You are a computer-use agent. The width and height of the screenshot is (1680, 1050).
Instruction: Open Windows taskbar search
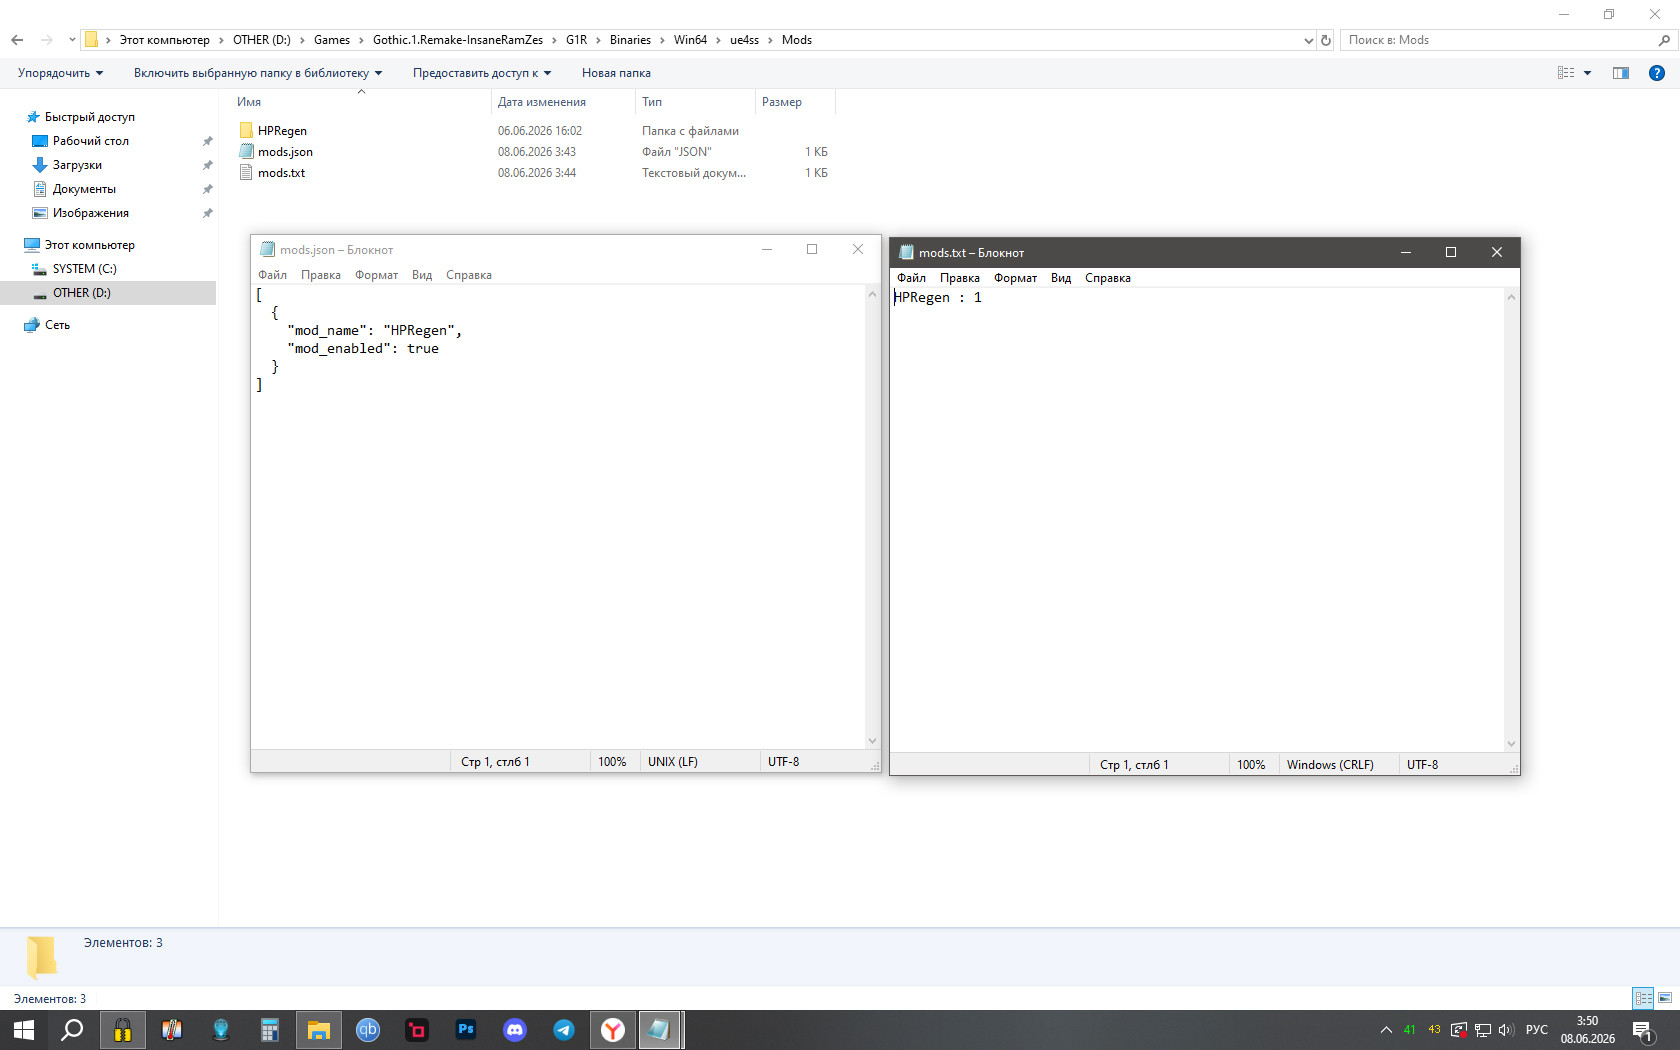[x=72, y=1030]
